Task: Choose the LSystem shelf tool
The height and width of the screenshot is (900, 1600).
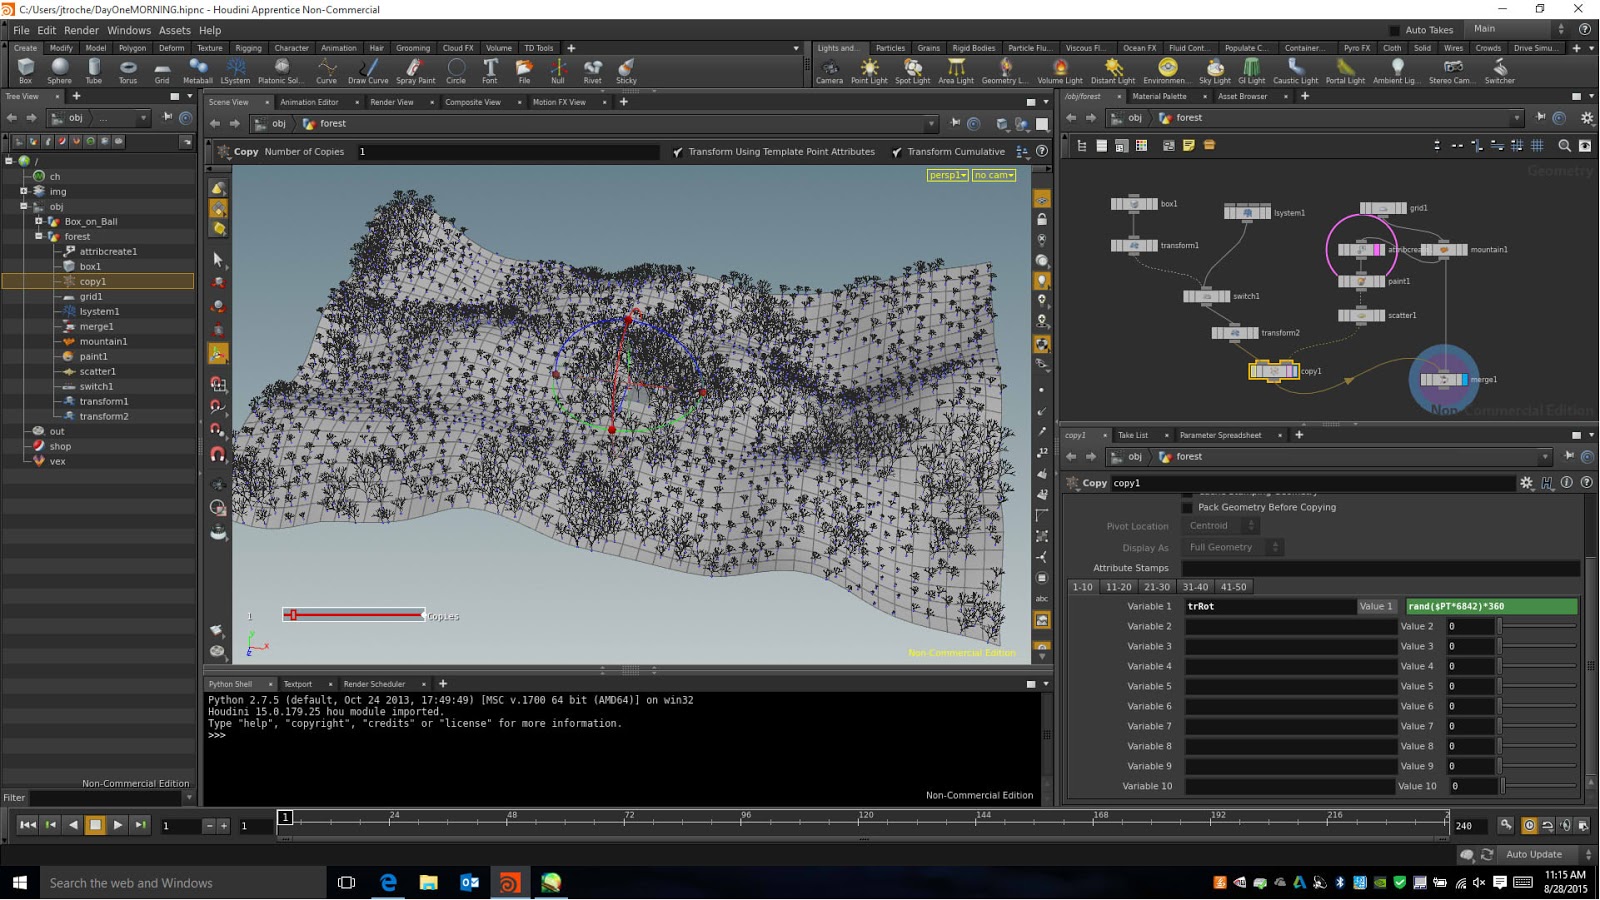Action: pos(235,70)
